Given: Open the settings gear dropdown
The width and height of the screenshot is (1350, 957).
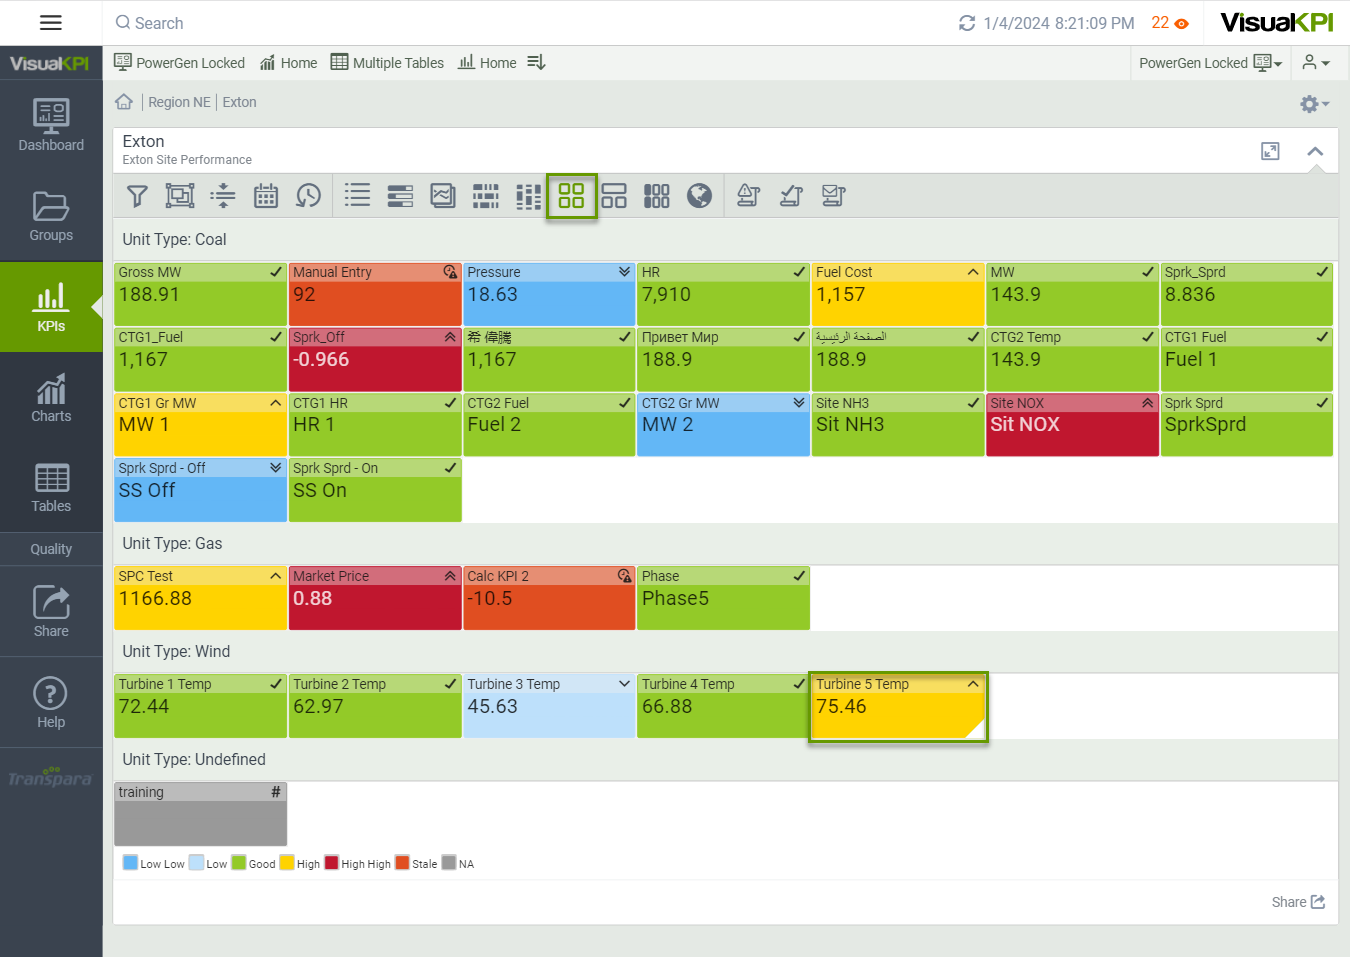Looking at the screenshot, I should pyautogui.click(x=1313, y=104).
